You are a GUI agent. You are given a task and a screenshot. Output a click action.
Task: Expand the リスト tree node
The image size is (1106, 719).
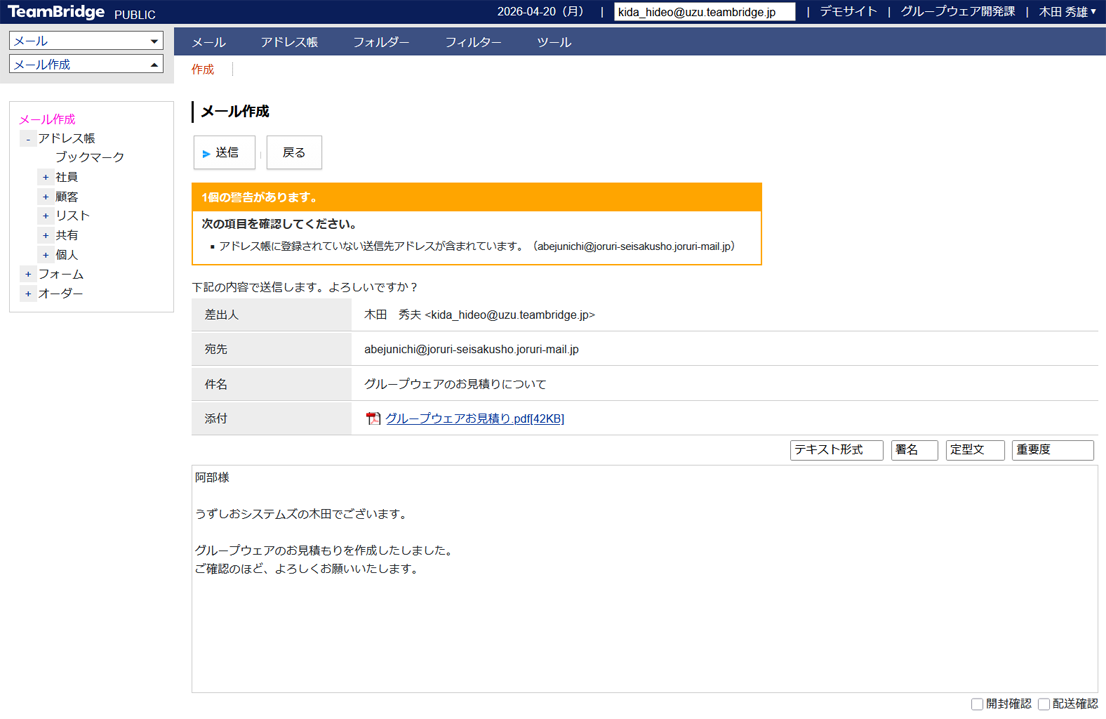point(46,216)
